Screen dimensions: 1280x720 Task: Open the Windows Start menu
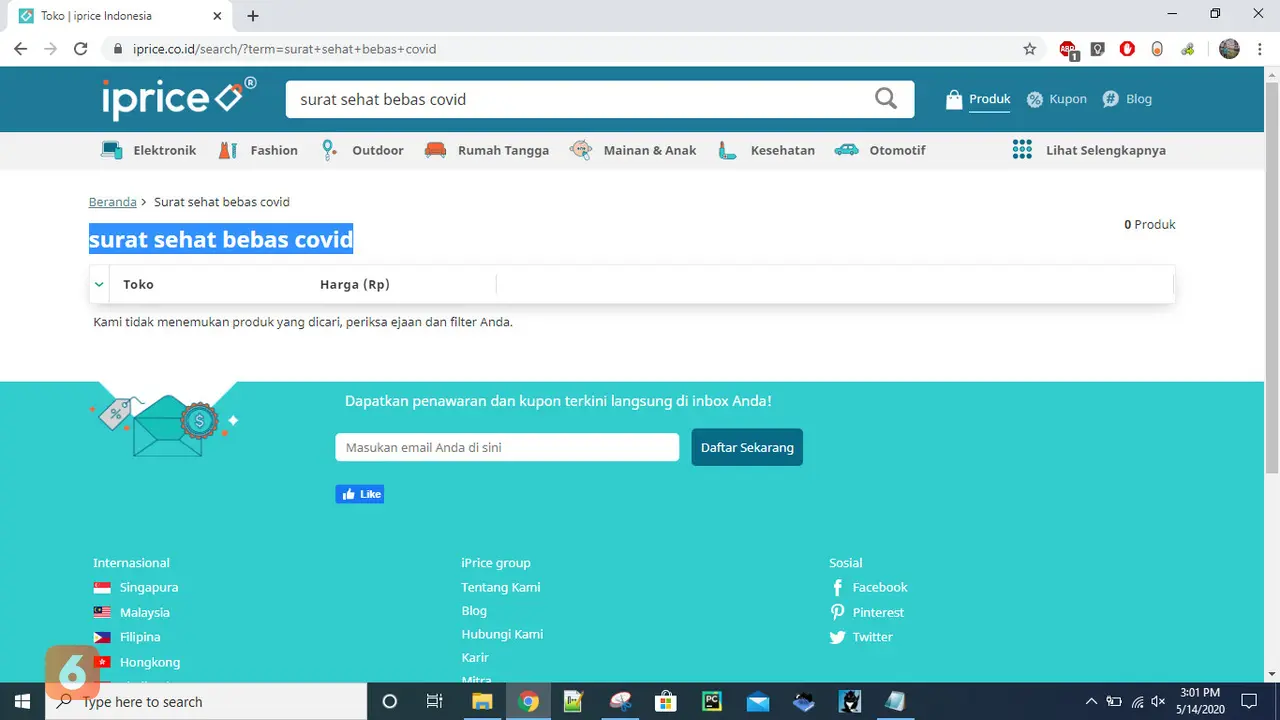tap(22, 701)
